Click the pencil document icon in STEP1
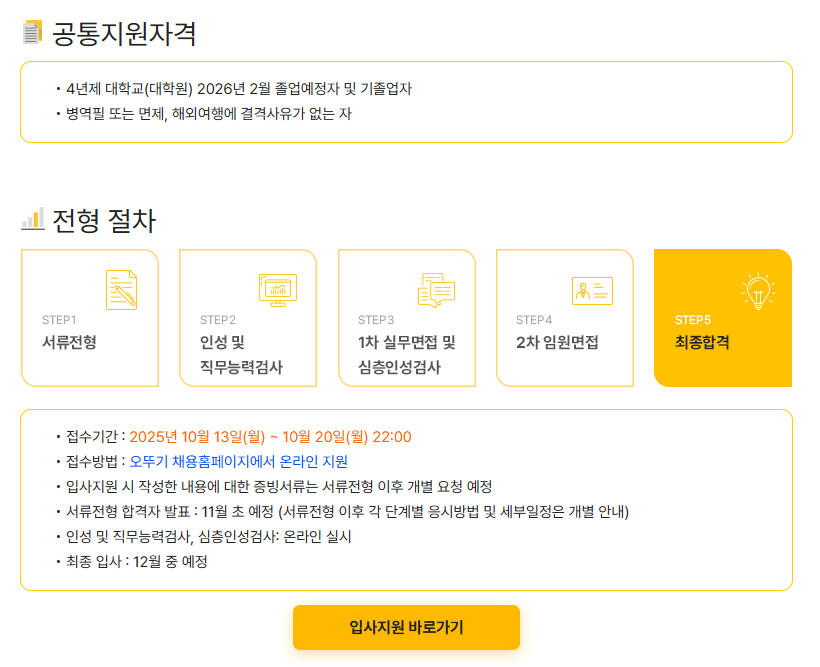820x667 pixels. [x=121, y=290]
